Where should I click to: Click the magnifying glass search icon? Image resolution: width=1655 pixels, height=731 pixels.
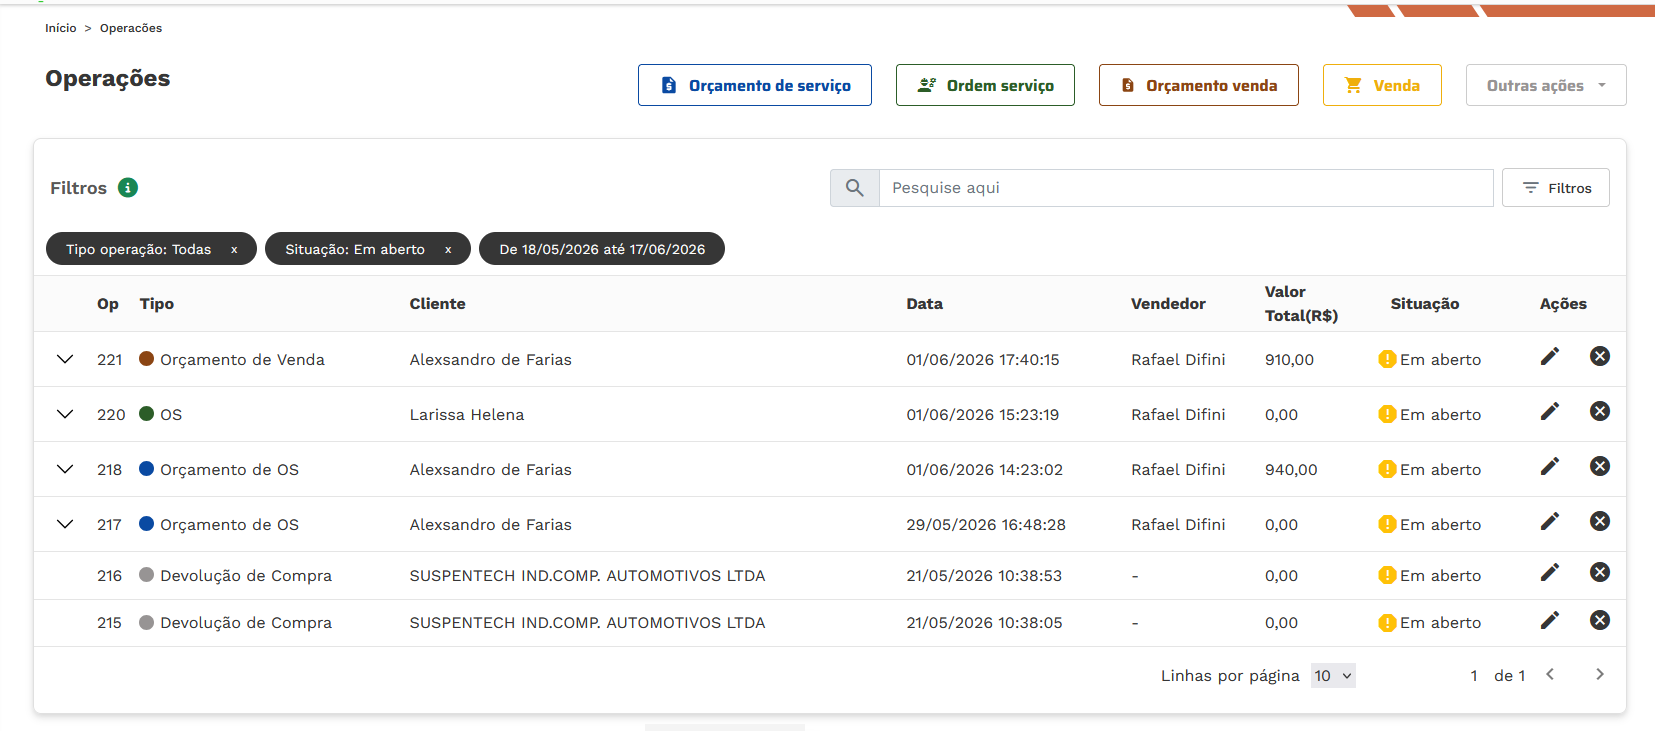tap(854, 187)
